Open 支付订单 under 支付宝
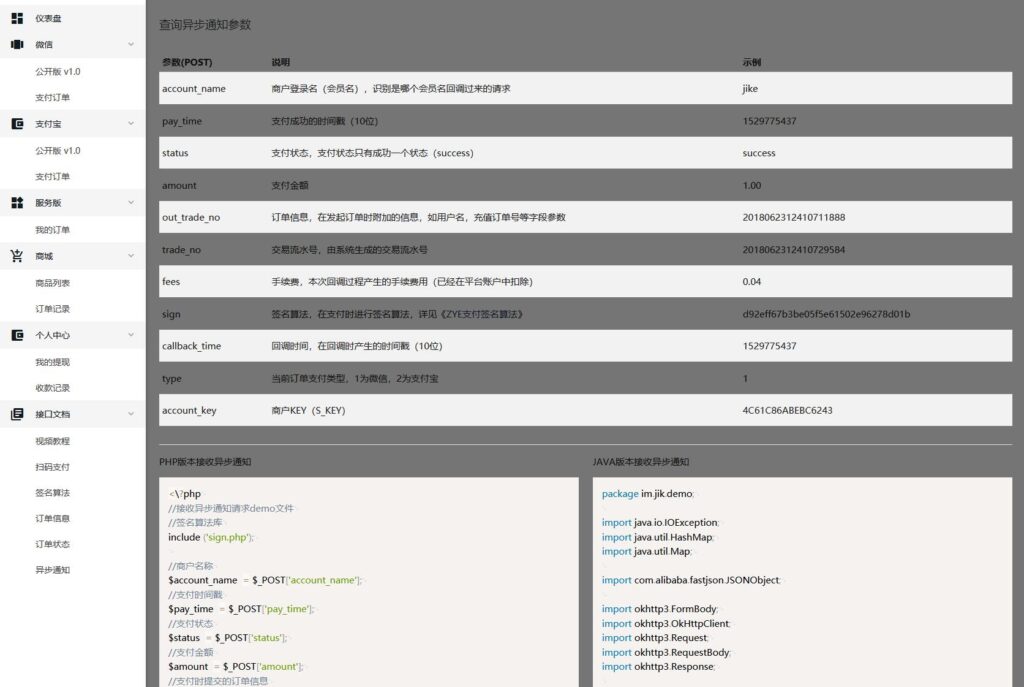Screen dimensions: 1024x687 pyautogui.click(x=53, y=177)
